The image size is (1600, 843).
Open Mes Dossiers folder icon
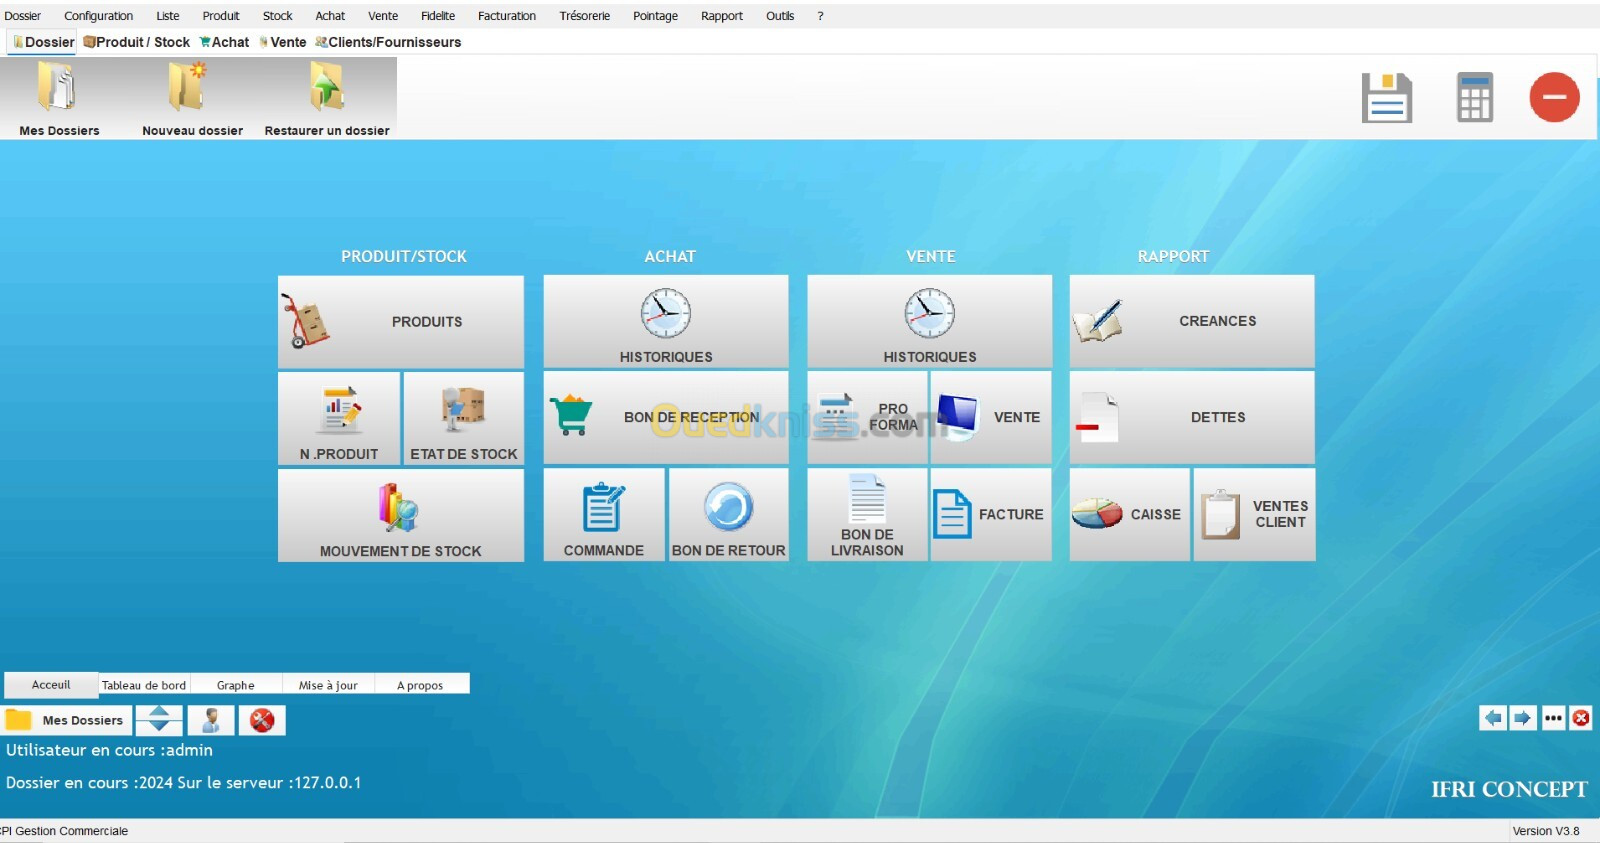(59, 98)
